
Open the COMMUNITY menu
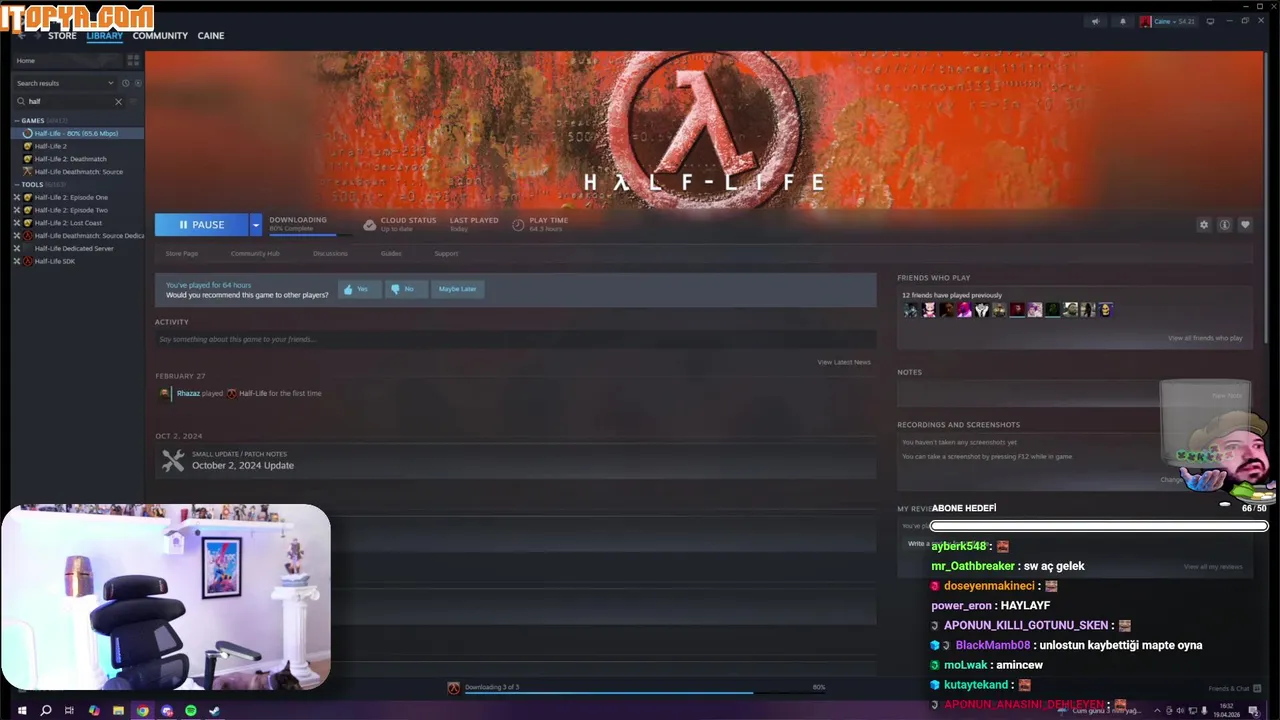(x=160, y=36)
